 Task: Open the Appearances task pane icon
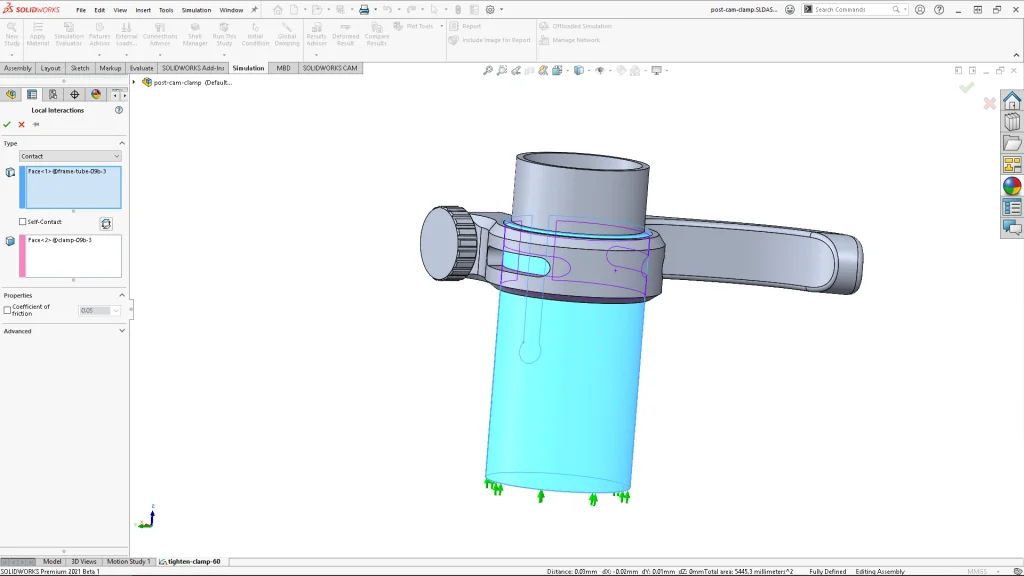1012,186
